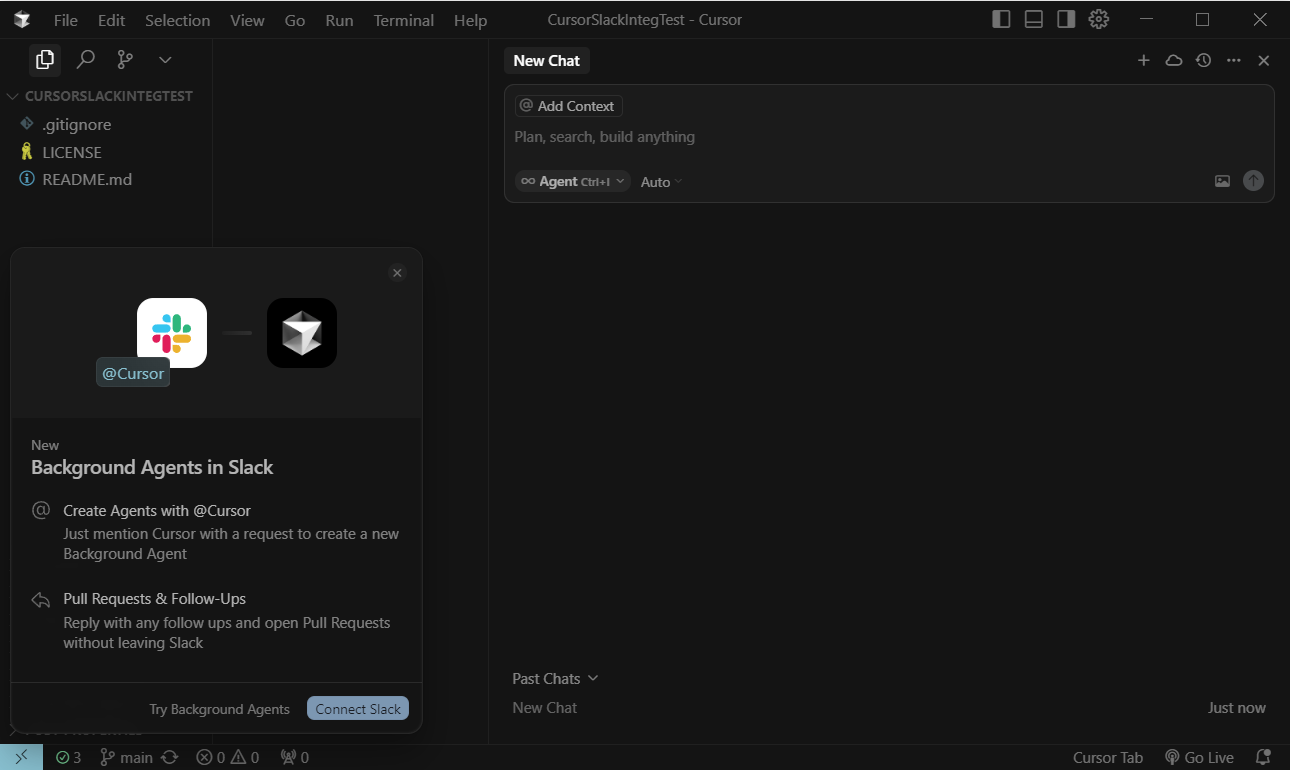View chat history with the clock icon

1203,60
